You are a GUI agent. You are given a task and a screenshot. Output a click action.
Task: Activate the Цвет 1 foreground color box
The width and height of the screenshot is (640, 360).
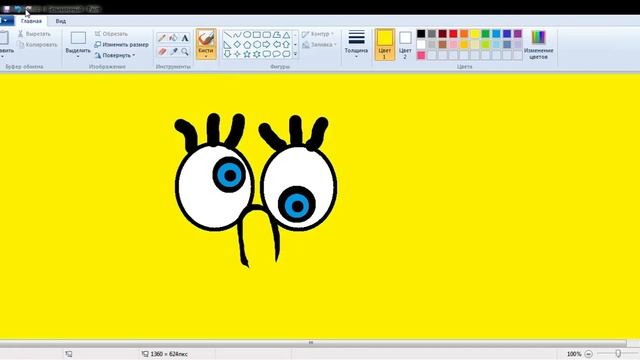(385, 44)
